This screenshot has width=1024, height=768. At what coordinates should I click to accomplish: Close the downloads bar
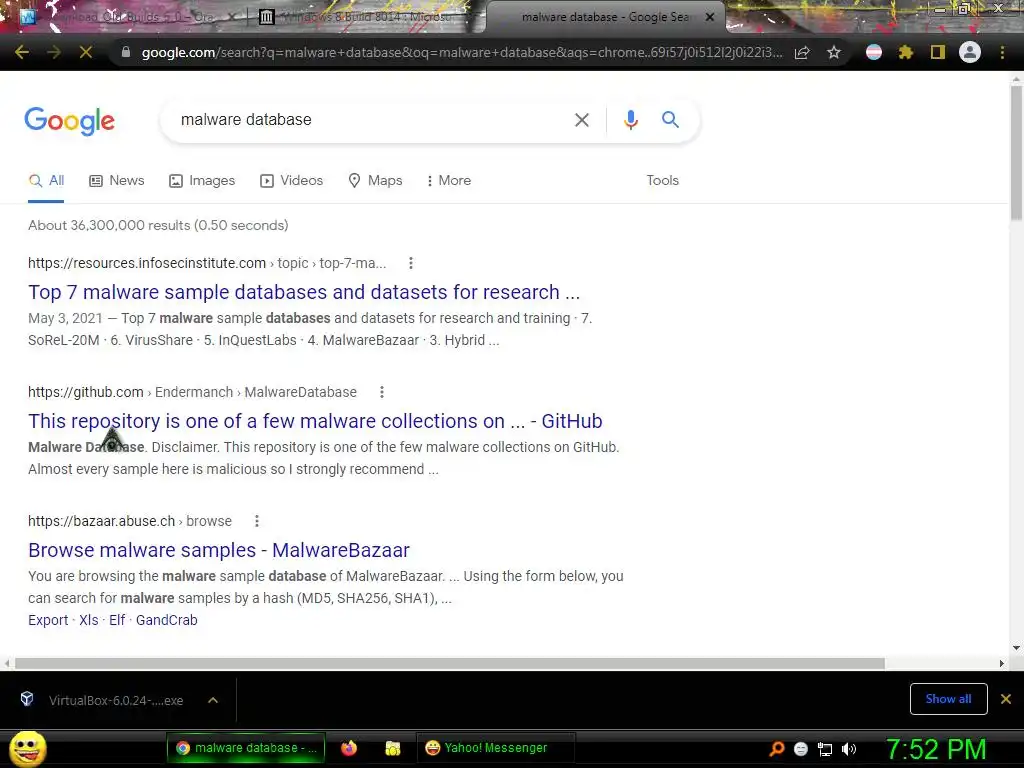pos(1006,699)
